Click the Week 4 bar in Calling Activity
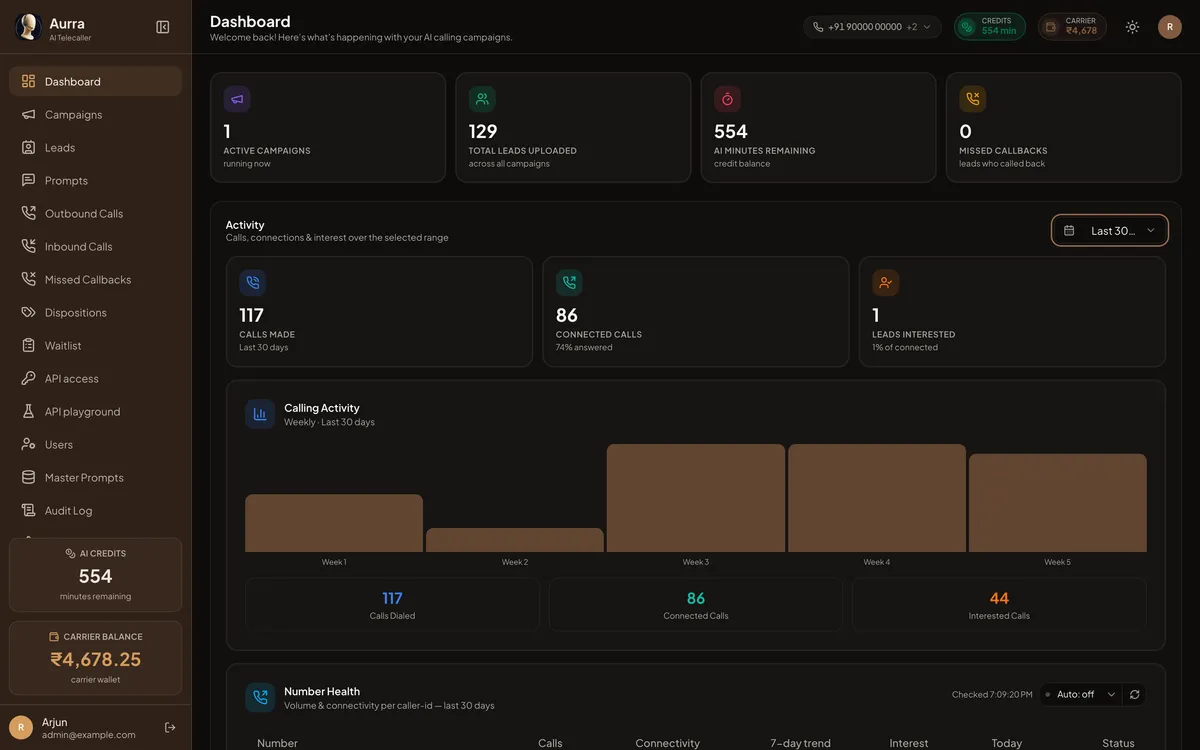 [877, 498]
